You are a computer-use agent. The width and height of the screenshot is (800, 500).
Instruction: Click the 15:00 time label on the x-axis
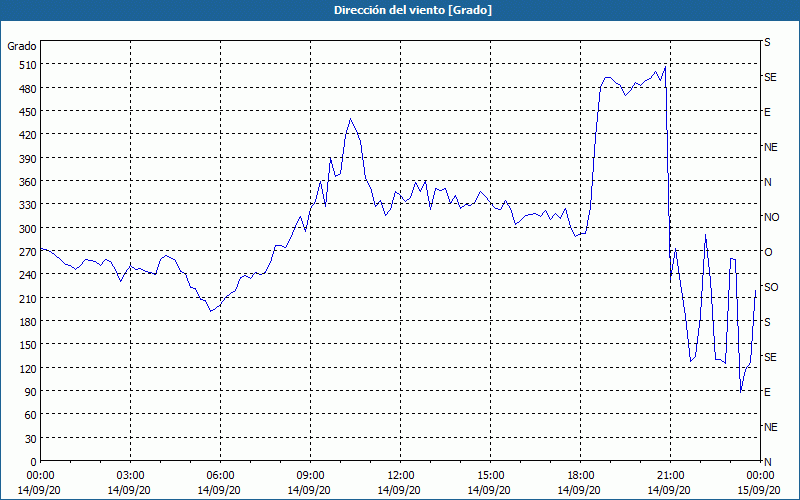(x=490, y=476)
